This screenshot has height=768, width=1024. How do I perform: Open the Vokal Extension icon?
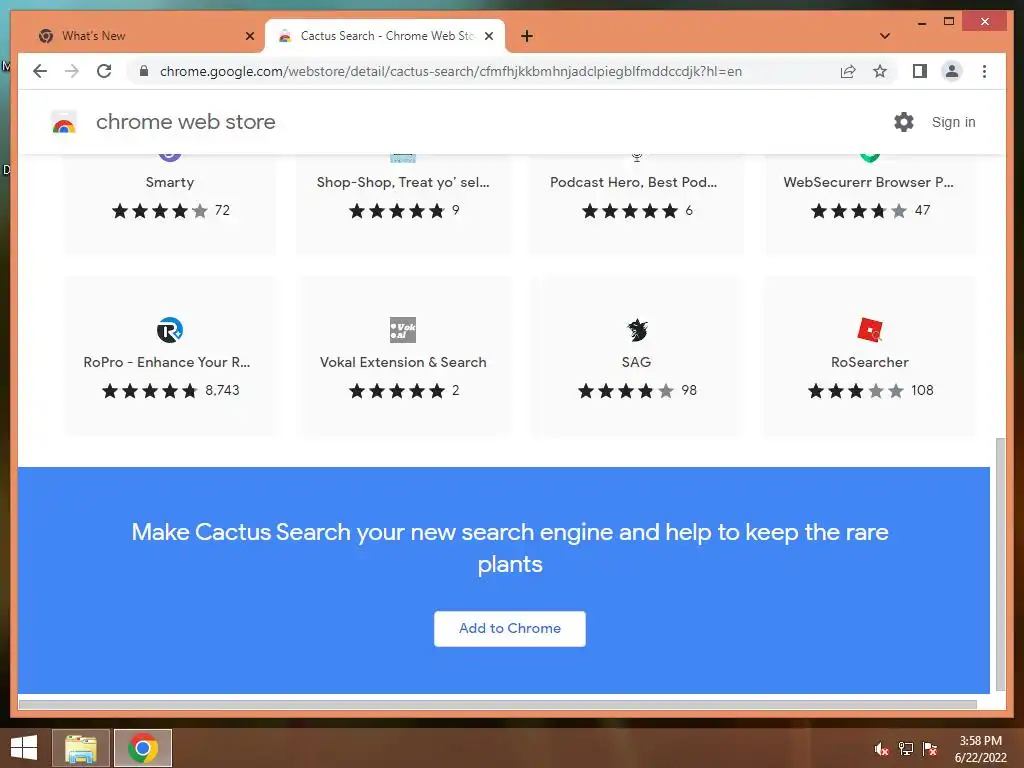pyautogui.click(x=403, y=330)
